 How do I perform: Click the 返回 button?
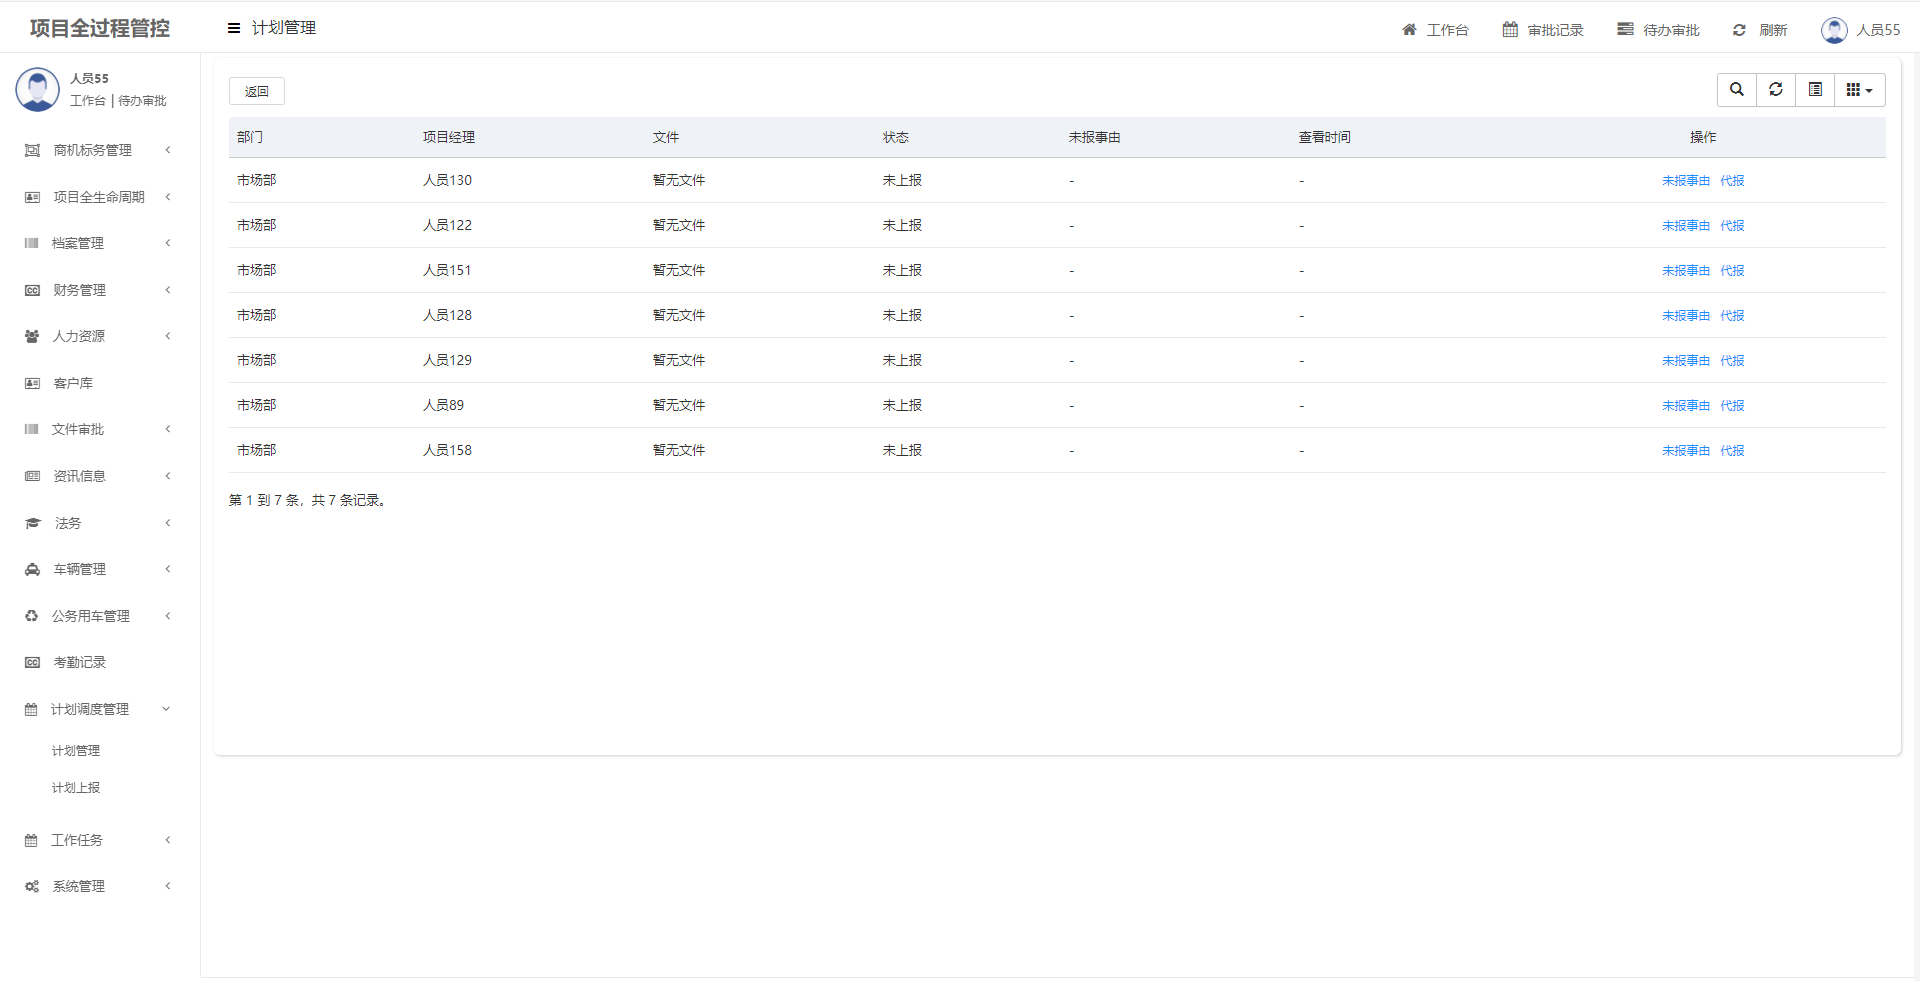point(257,91)
